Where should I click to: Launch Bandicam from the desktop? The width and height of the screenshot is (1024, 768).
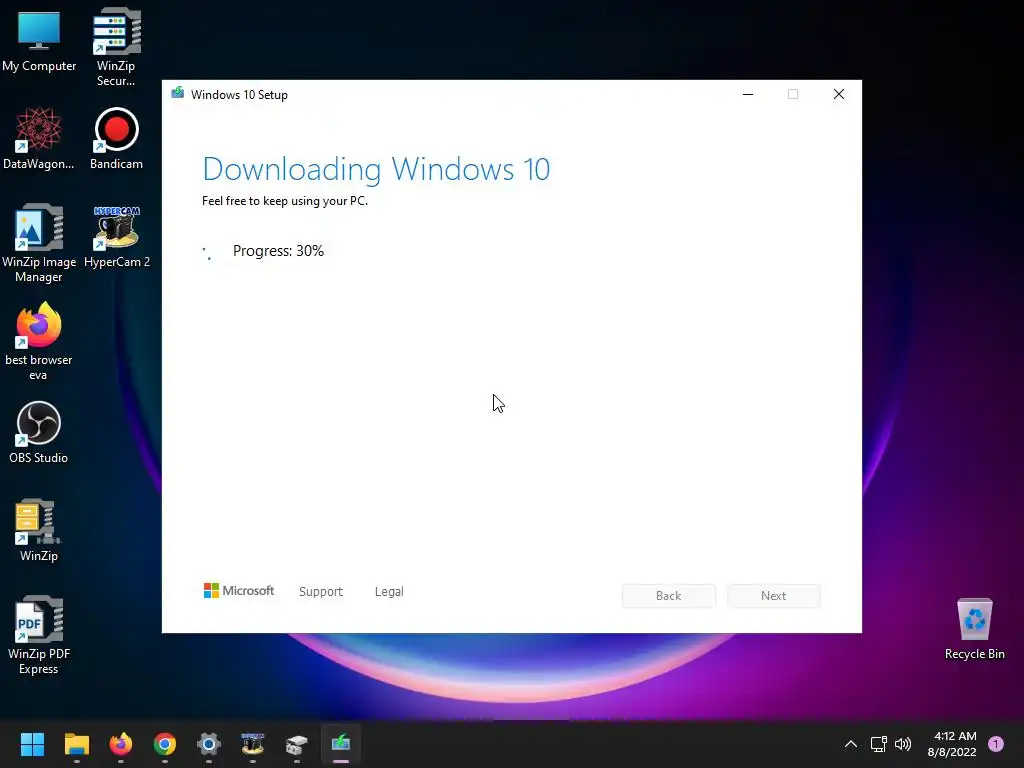pos(116,139)
